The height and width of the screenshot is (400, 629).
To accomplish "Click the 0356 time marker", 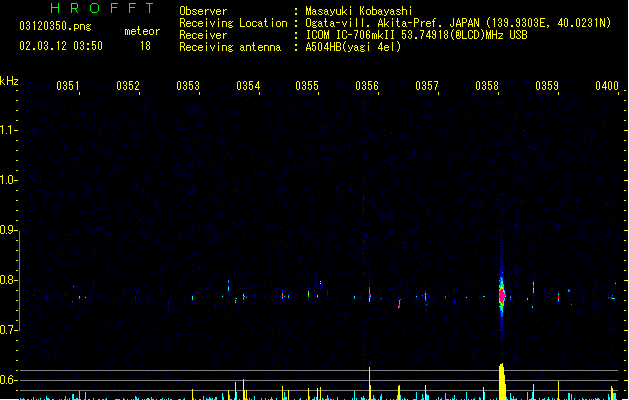I will click(367, 86).
